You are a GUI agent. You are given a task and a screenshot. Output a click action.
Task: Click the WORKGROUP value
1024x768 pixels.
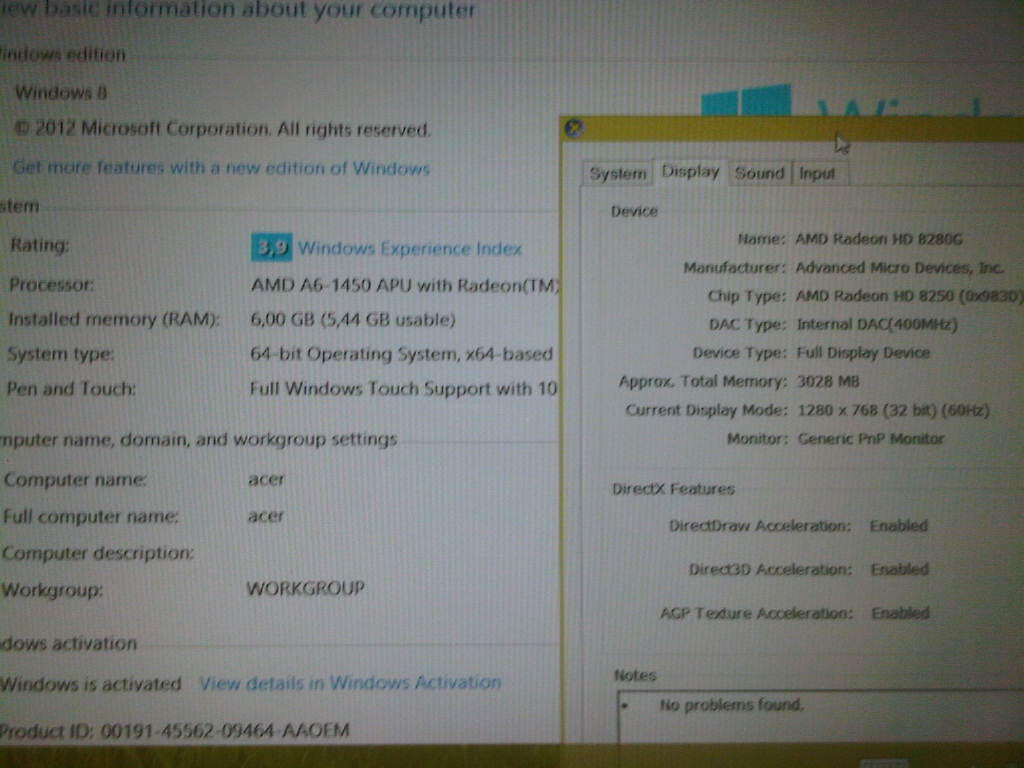(305, 588)
